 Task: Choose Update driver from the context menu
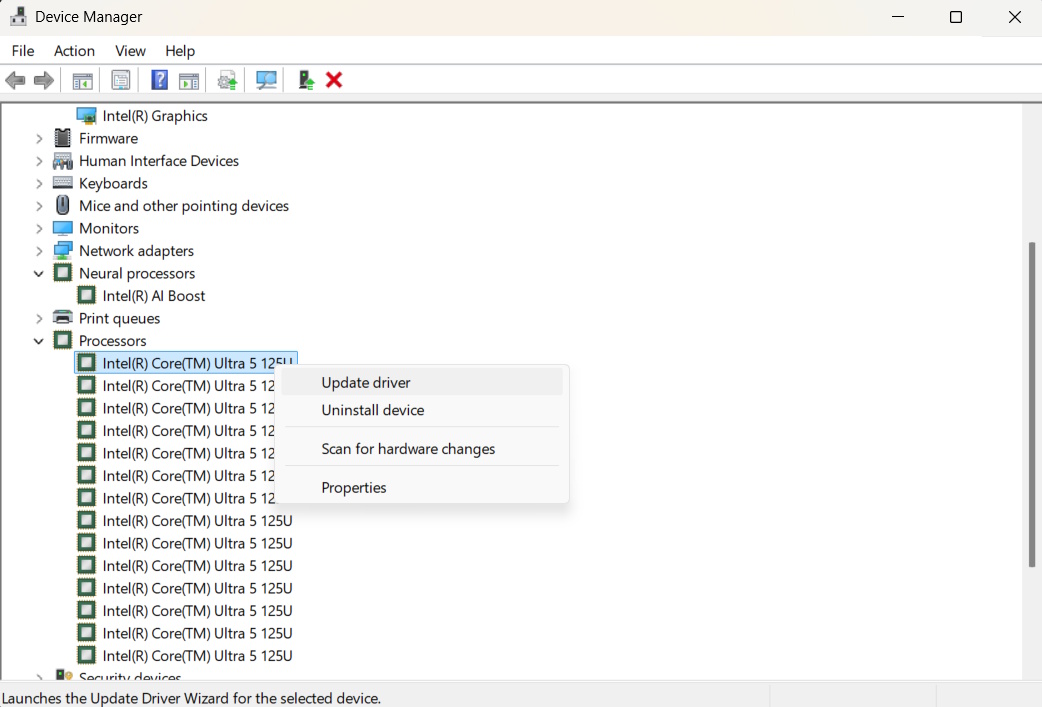(x=366, y=382)
